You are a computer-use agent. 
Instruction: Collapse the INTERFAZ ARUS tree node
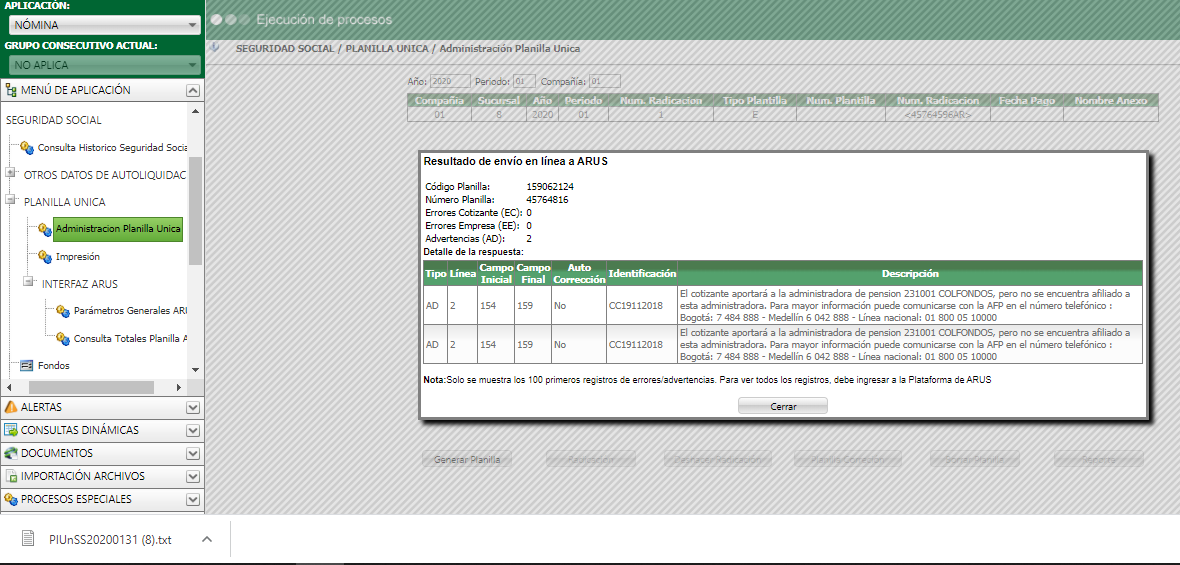pyautogui.click(x=29, y=281)
